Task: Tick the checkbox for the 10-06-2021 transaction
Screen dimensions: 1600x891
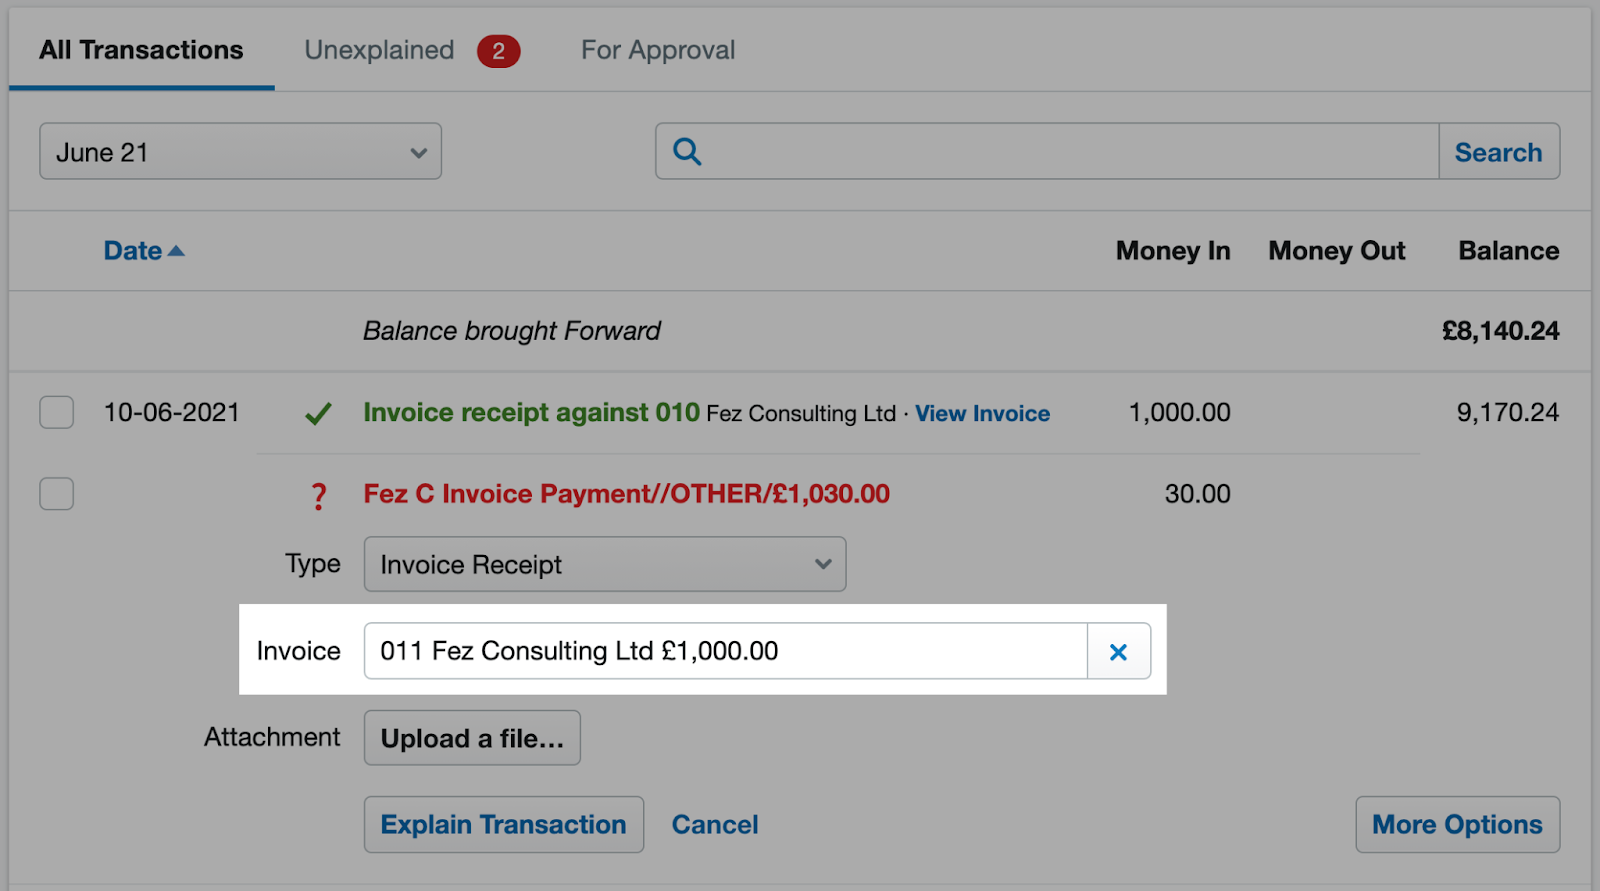Action: pos(56,412)
